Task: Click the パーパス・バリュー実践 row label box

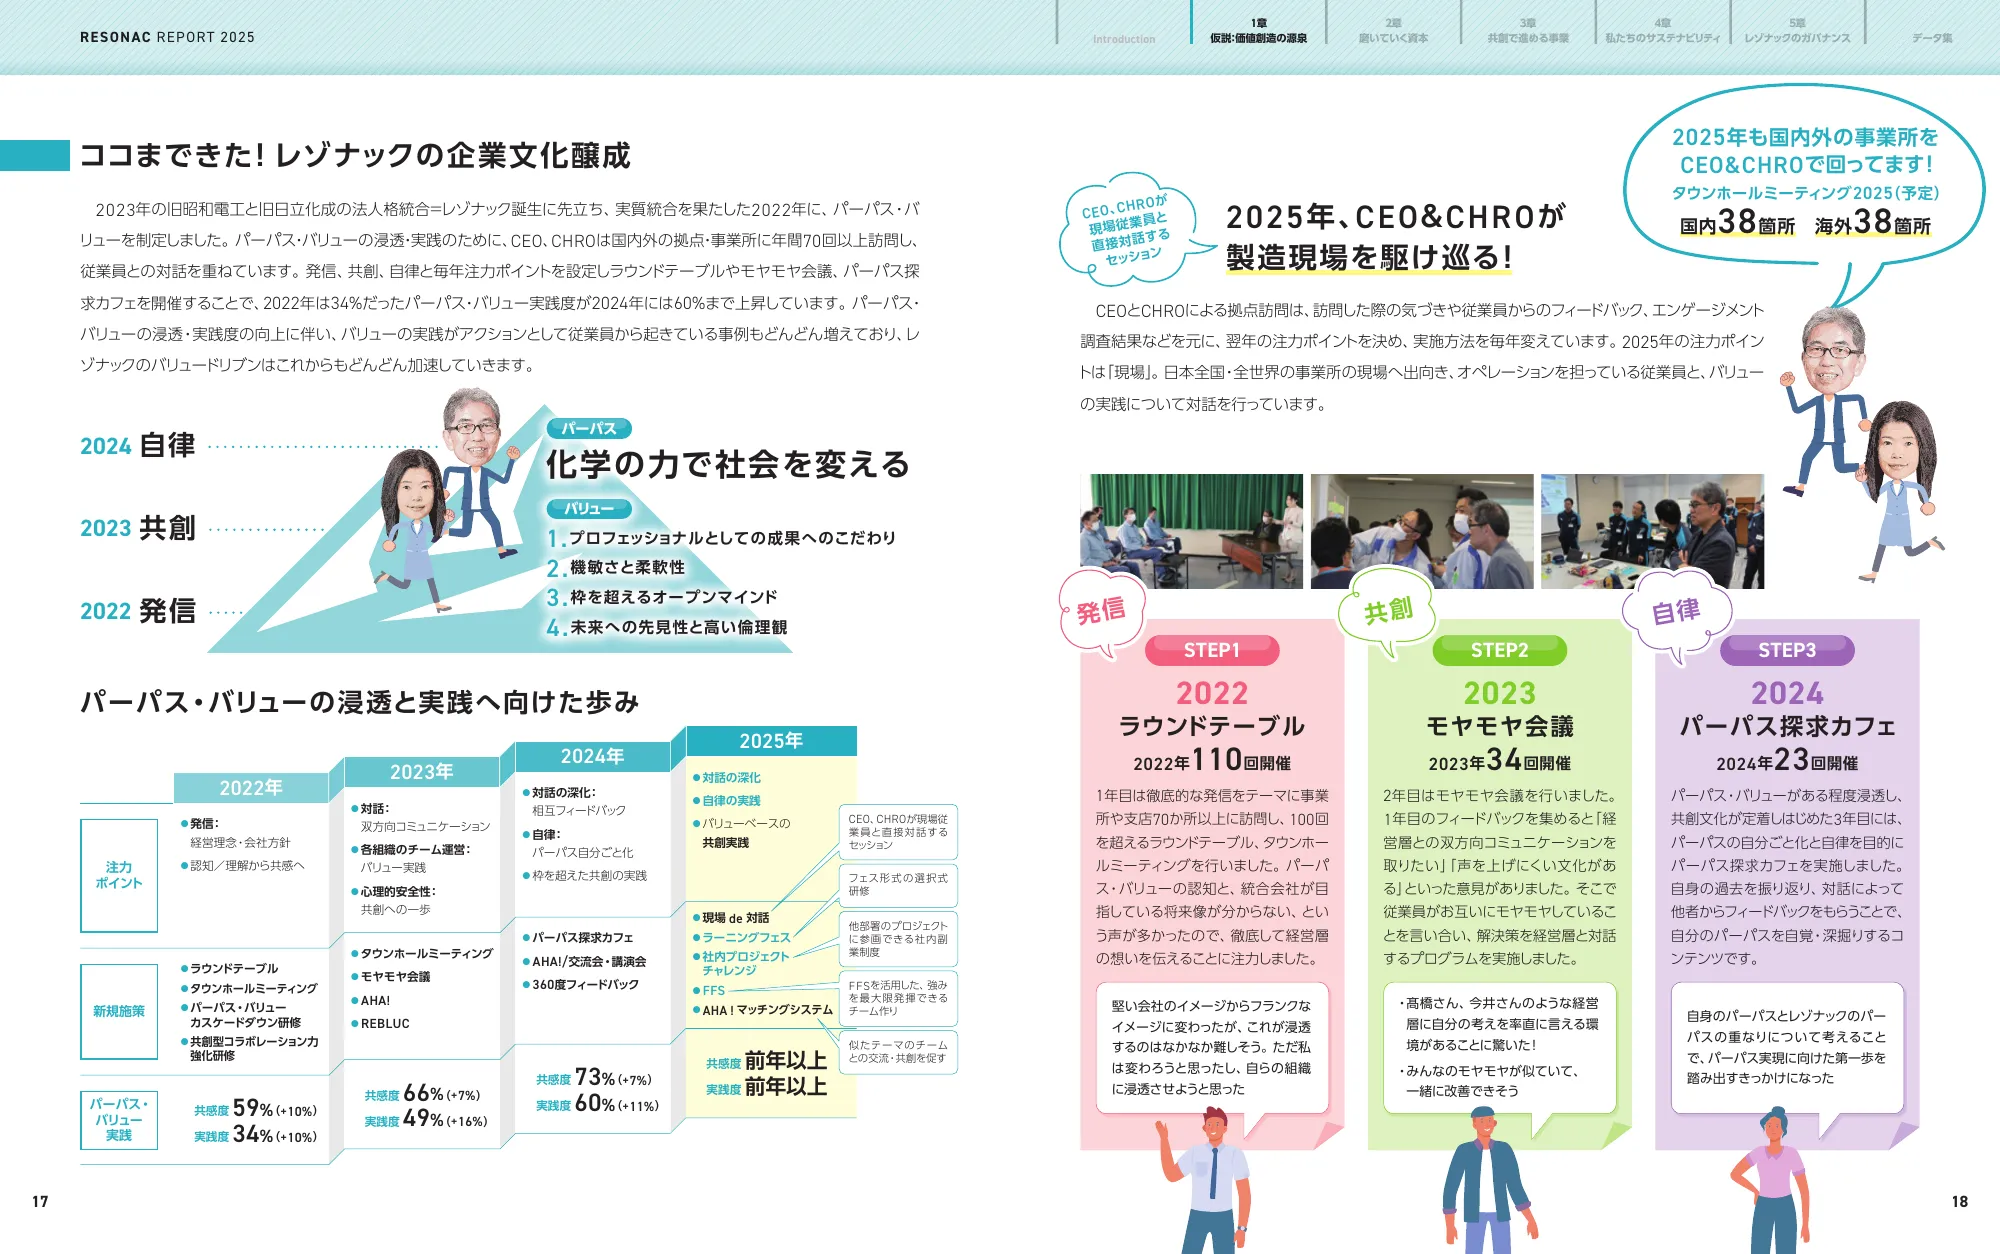Action: coord(119,1119)
